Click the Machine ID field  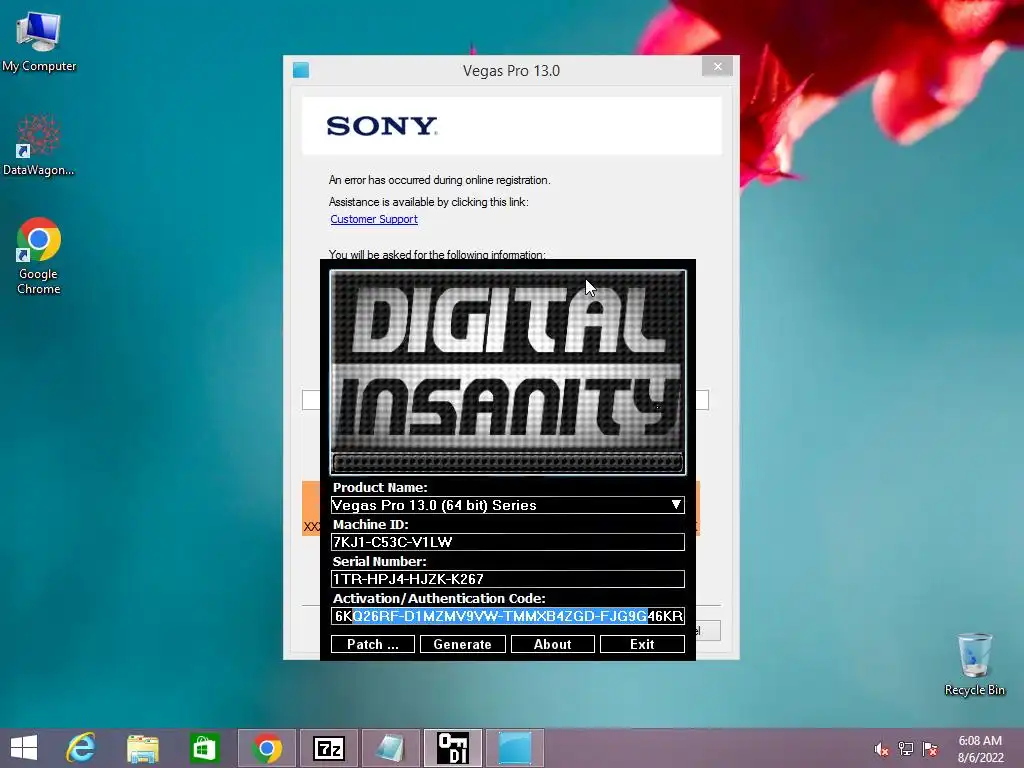pyautogui.click(x=507, y=542)
